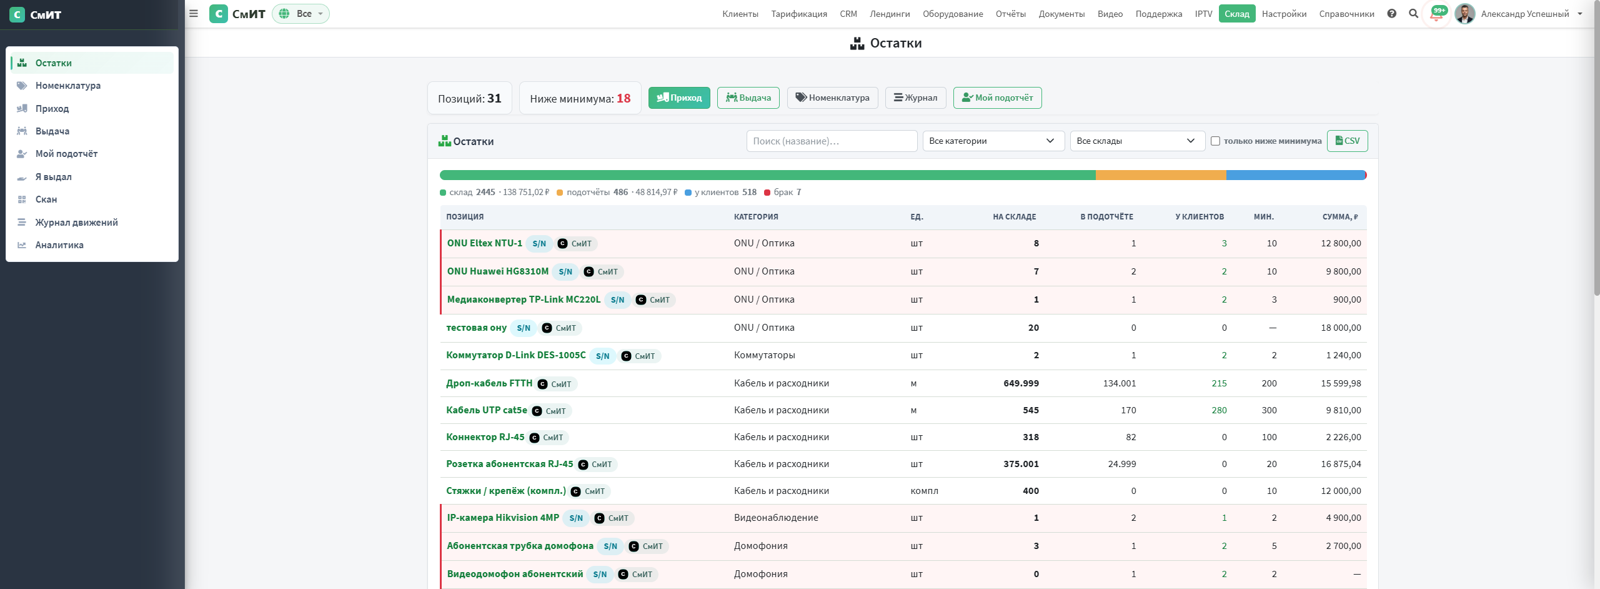Click the Аналитика chart icon in sidebar
Screen dimensions: 1600x589
pyautogui.click(x=22, y=245)
